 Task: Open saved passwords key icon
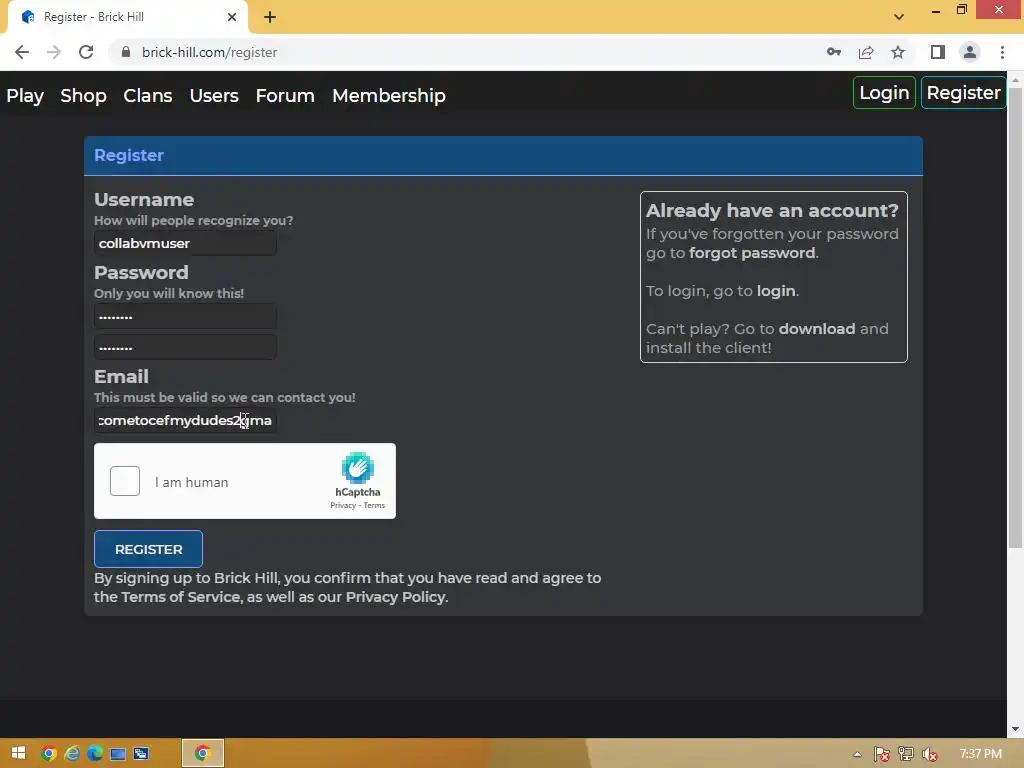[x=834, y=52]
